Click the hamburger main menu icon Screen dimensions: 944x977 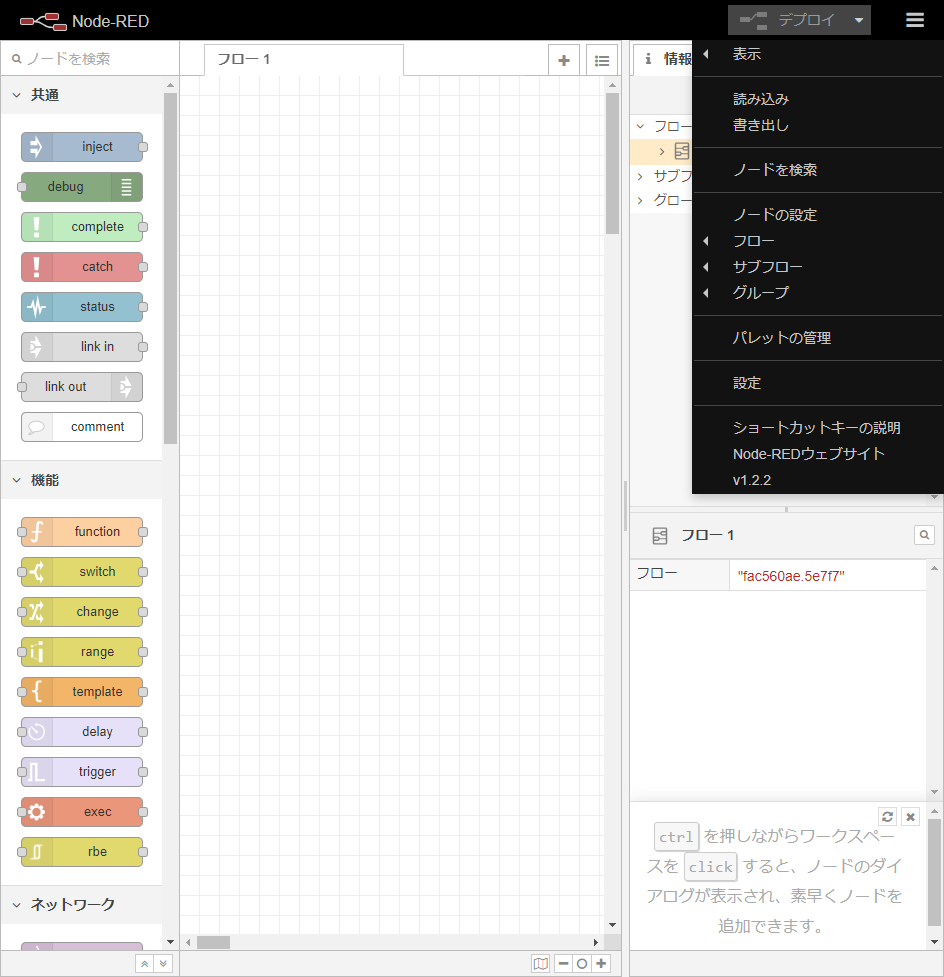coord(915,20)
